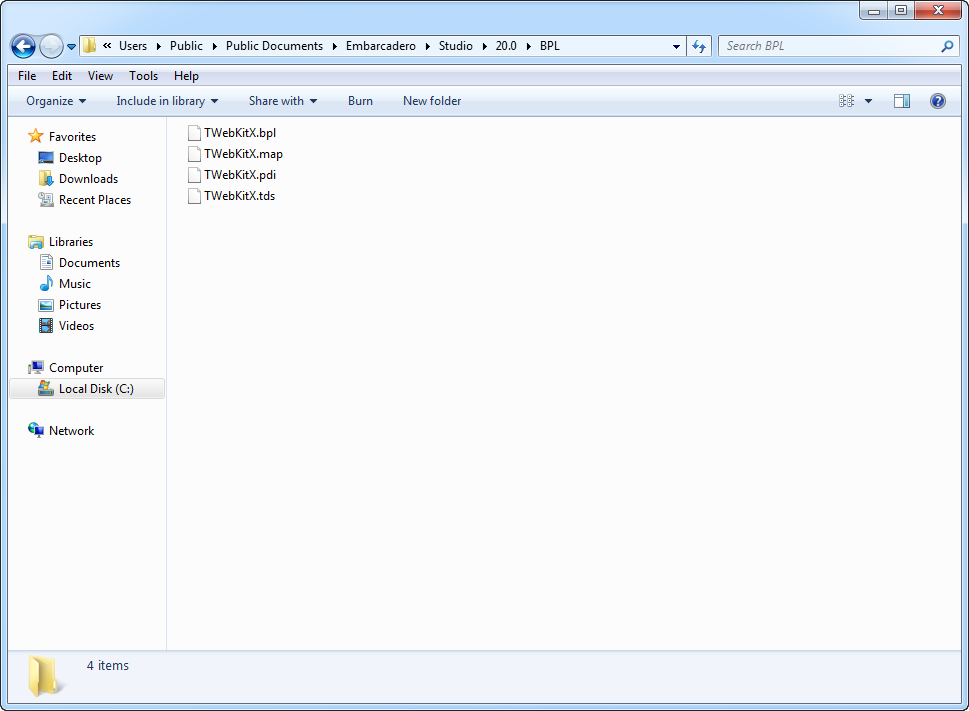Open the Videos library
Image resolution: width=969 pixels, height=711 pixels.
tap(77, 326)
